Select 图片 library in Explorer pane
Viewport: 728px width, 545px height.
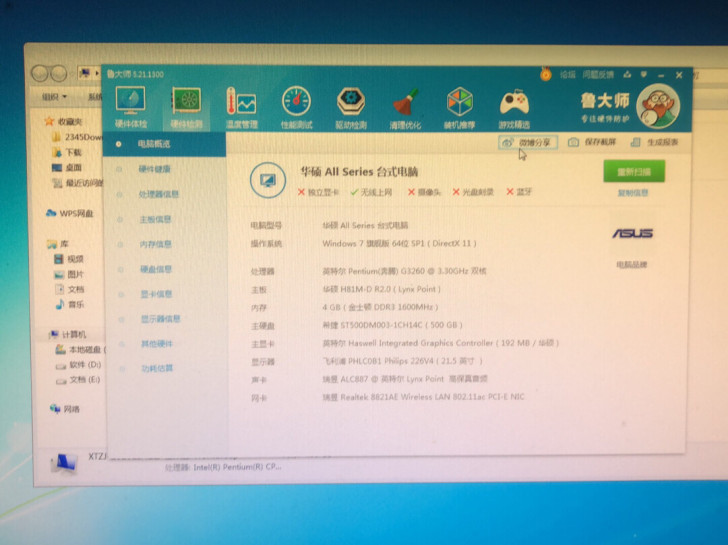[x=69, y=274]
